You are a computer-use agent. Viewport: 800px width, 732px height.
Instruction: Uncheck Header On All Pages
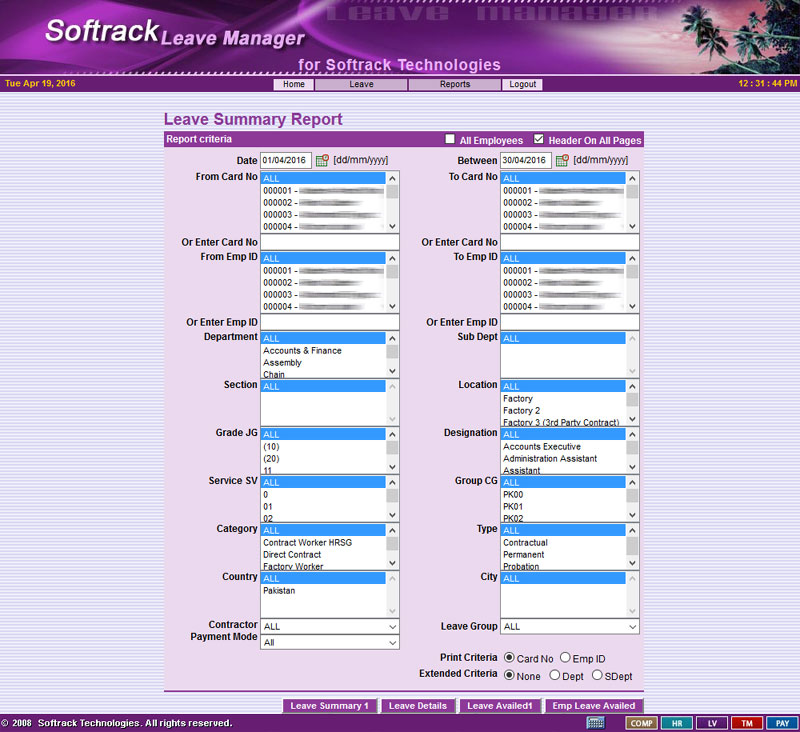[540, 140]
